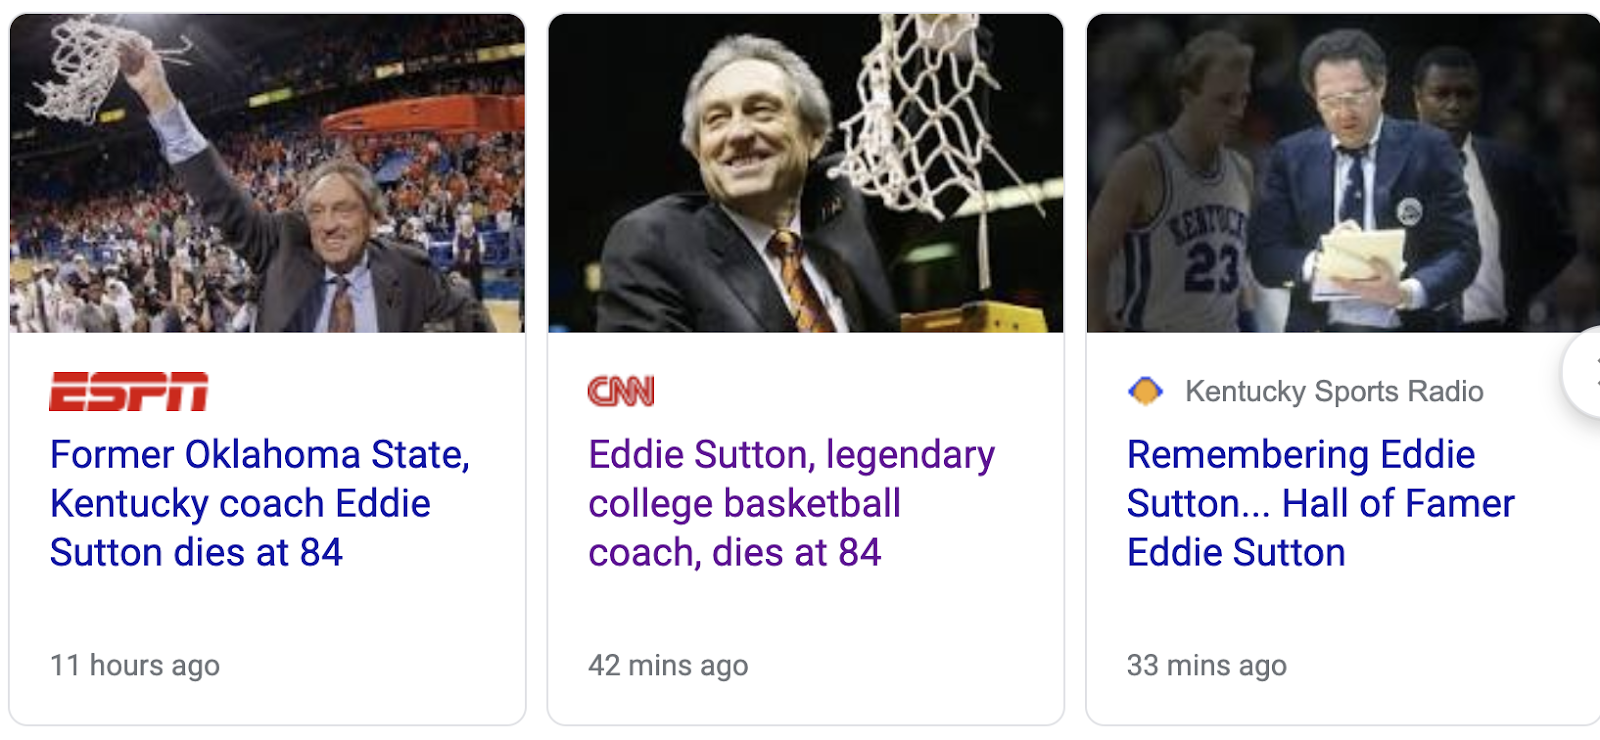Click the CNN logo

(x=621, y=391)
